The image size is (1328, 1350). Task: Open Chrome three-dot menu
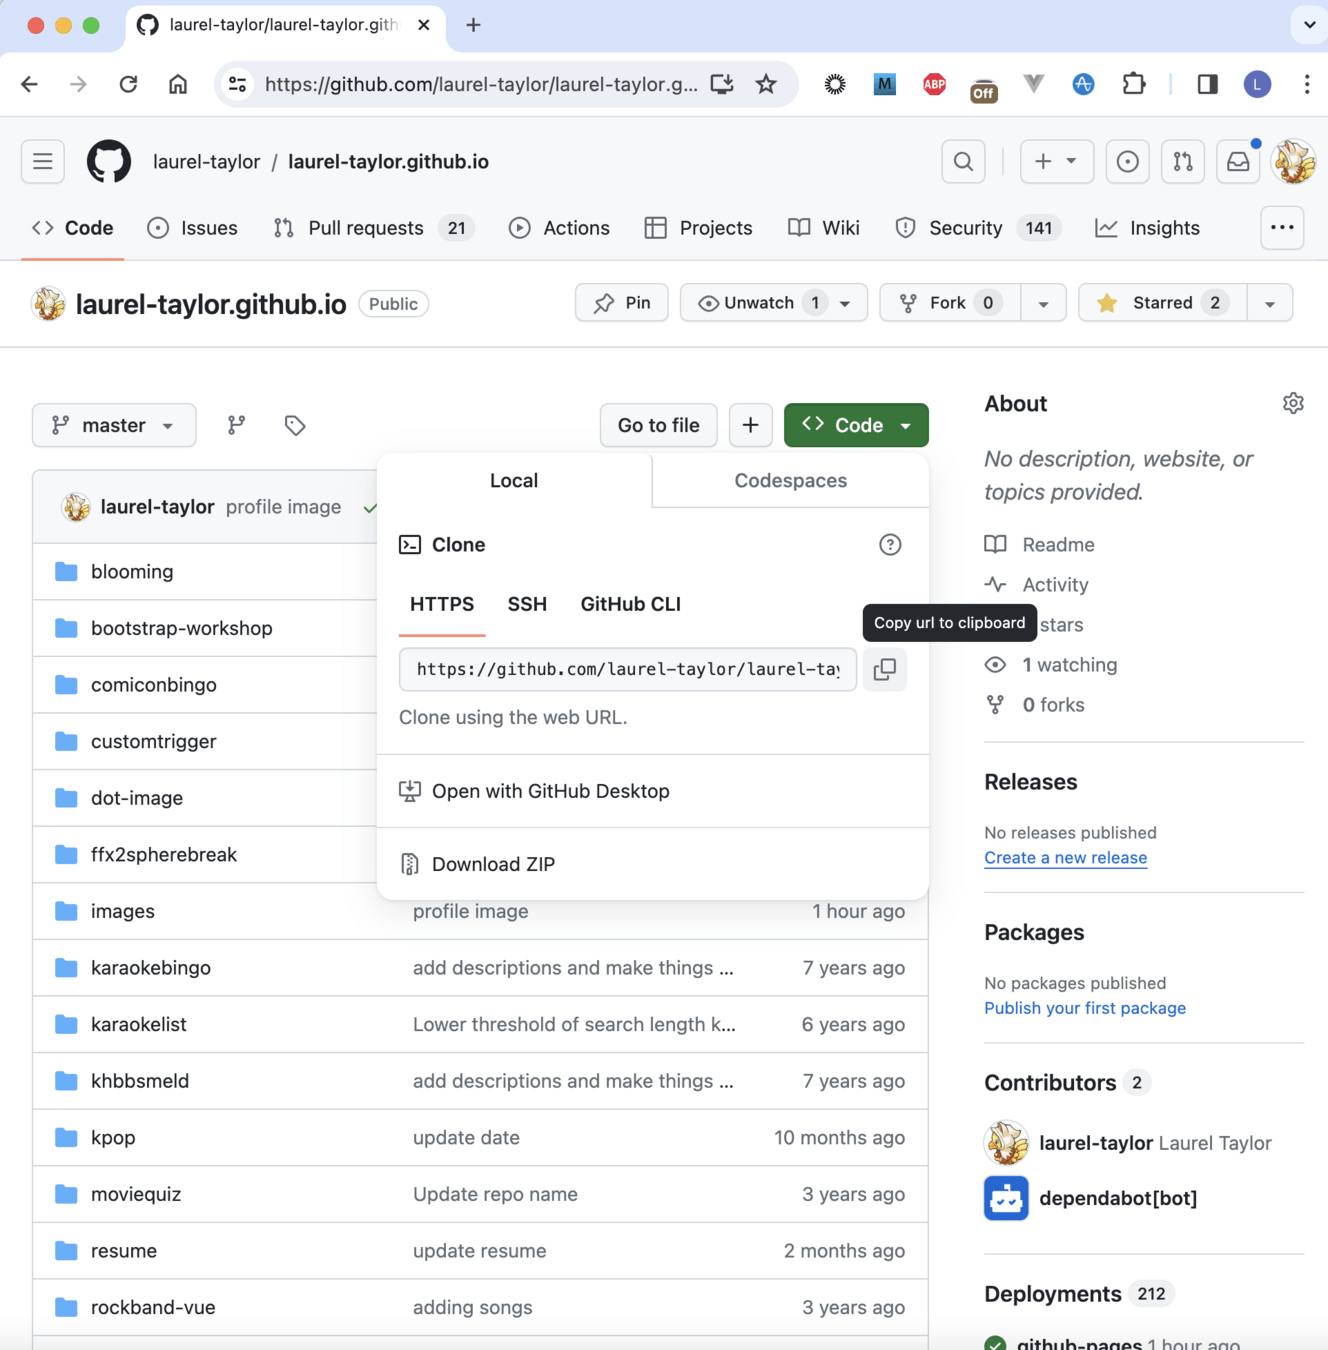[1306, 84]
